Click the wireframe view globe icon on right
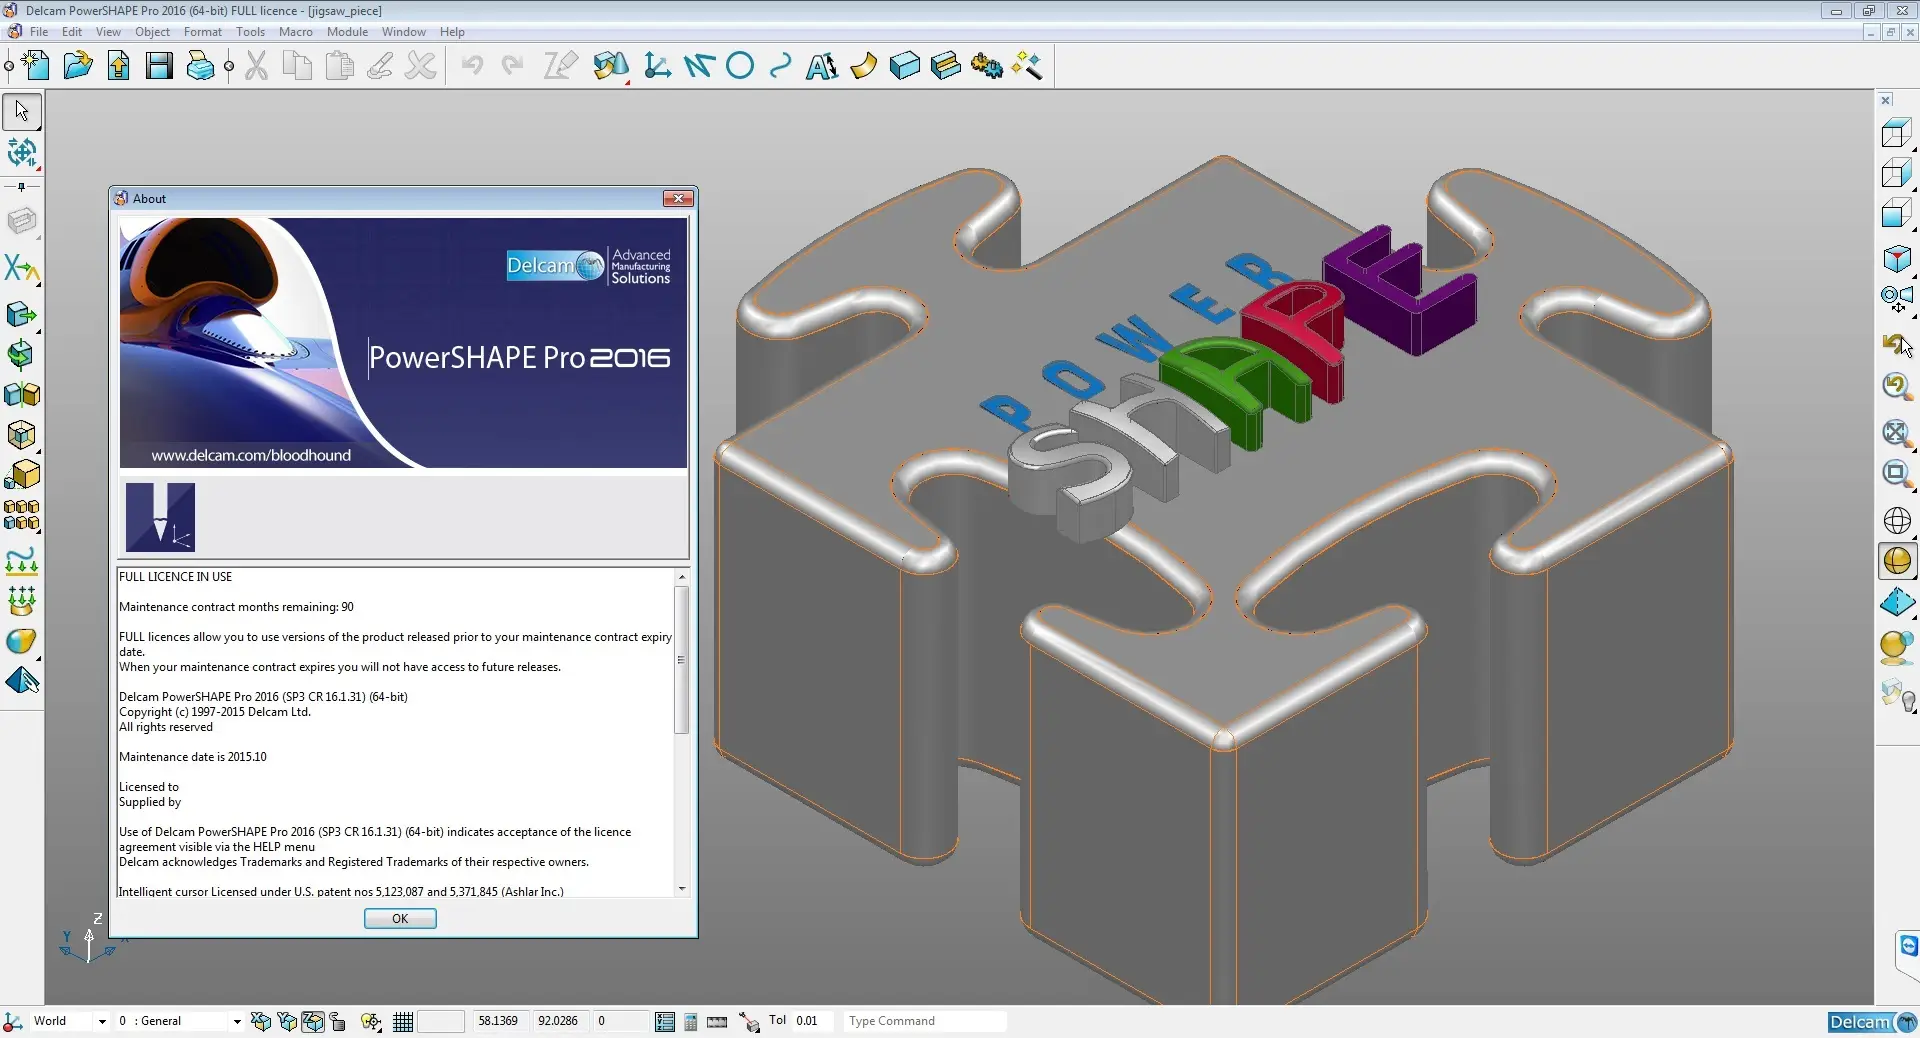 click(x=1897, y=521)
